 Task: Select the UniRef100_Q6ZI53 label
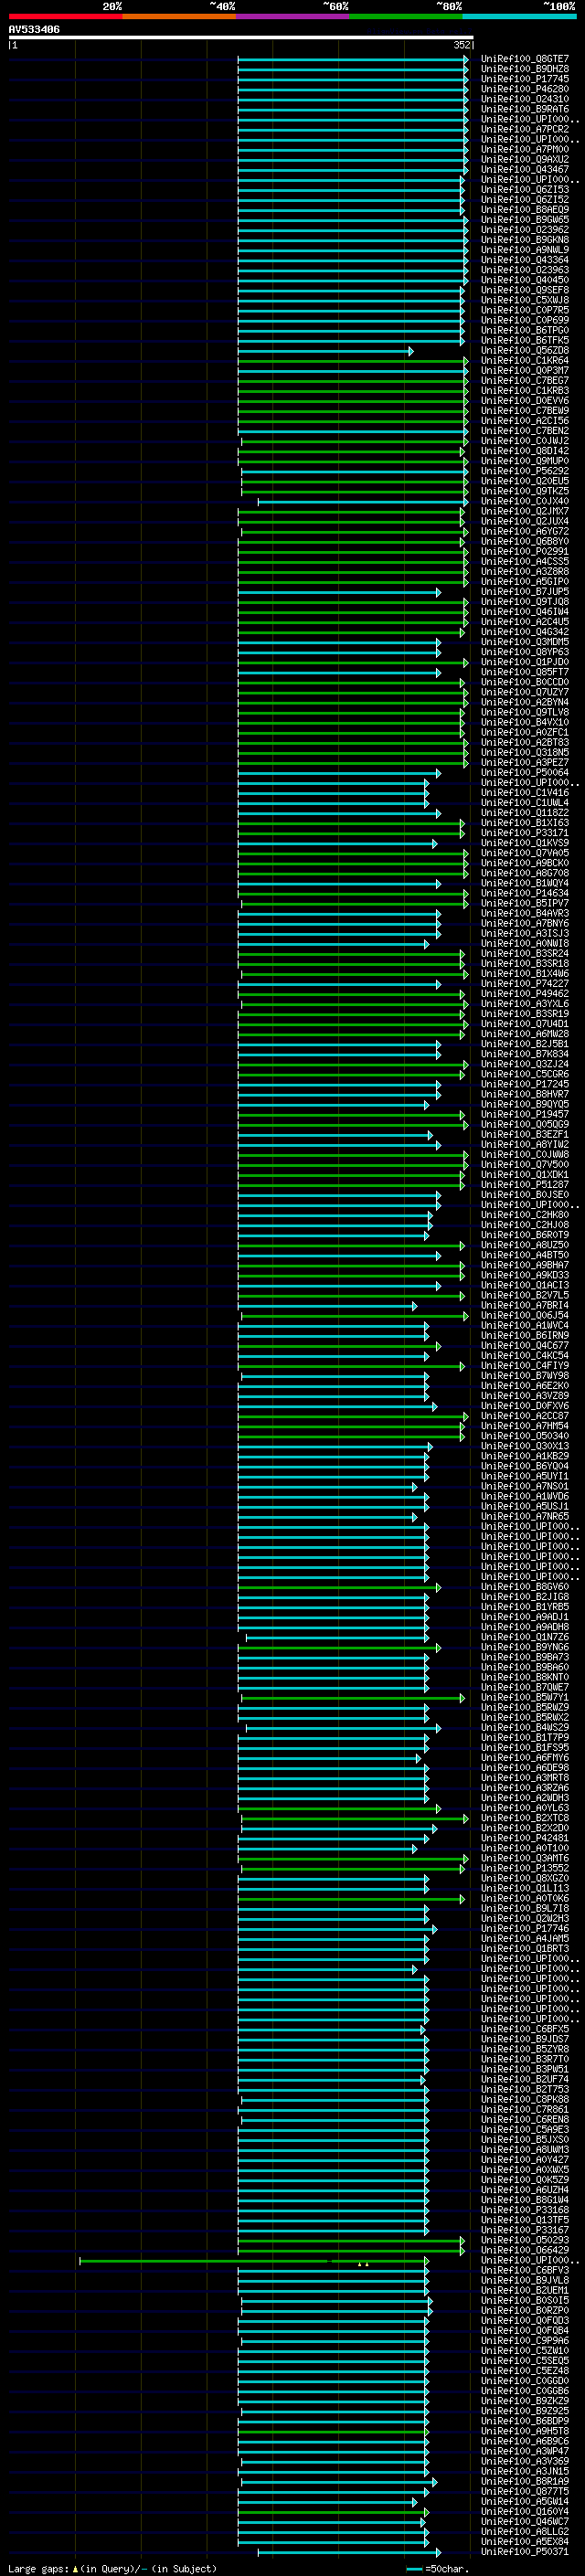[x=525, y=190]
